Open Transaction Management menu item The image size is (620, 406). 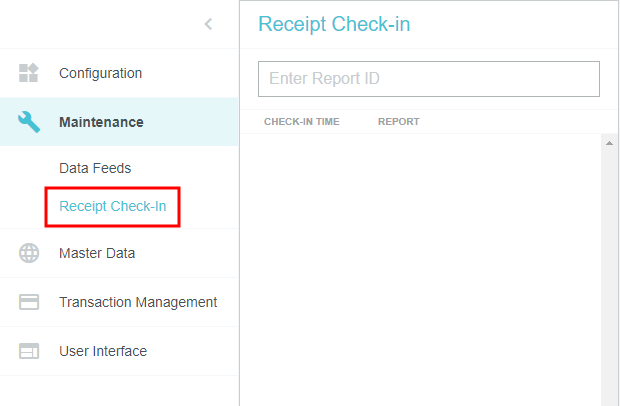tap(138, 302)
